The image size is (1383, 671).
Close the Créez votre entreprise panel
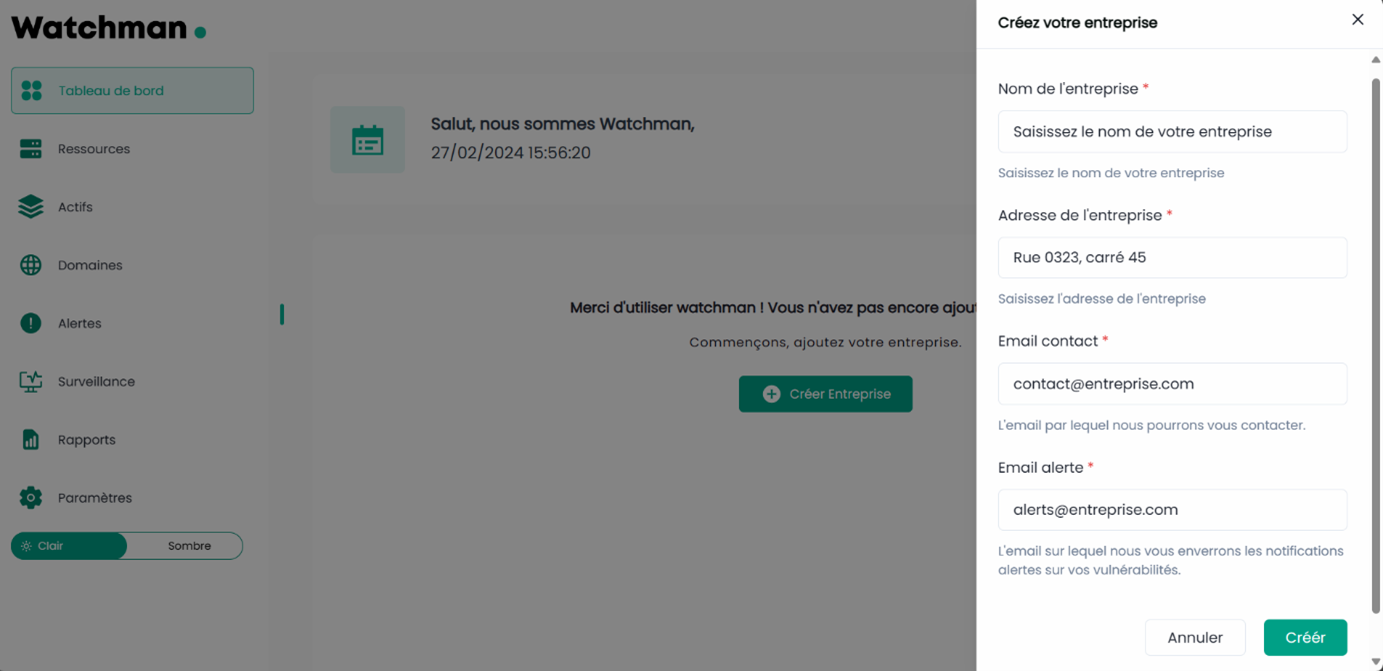[x=1357, y=20]
